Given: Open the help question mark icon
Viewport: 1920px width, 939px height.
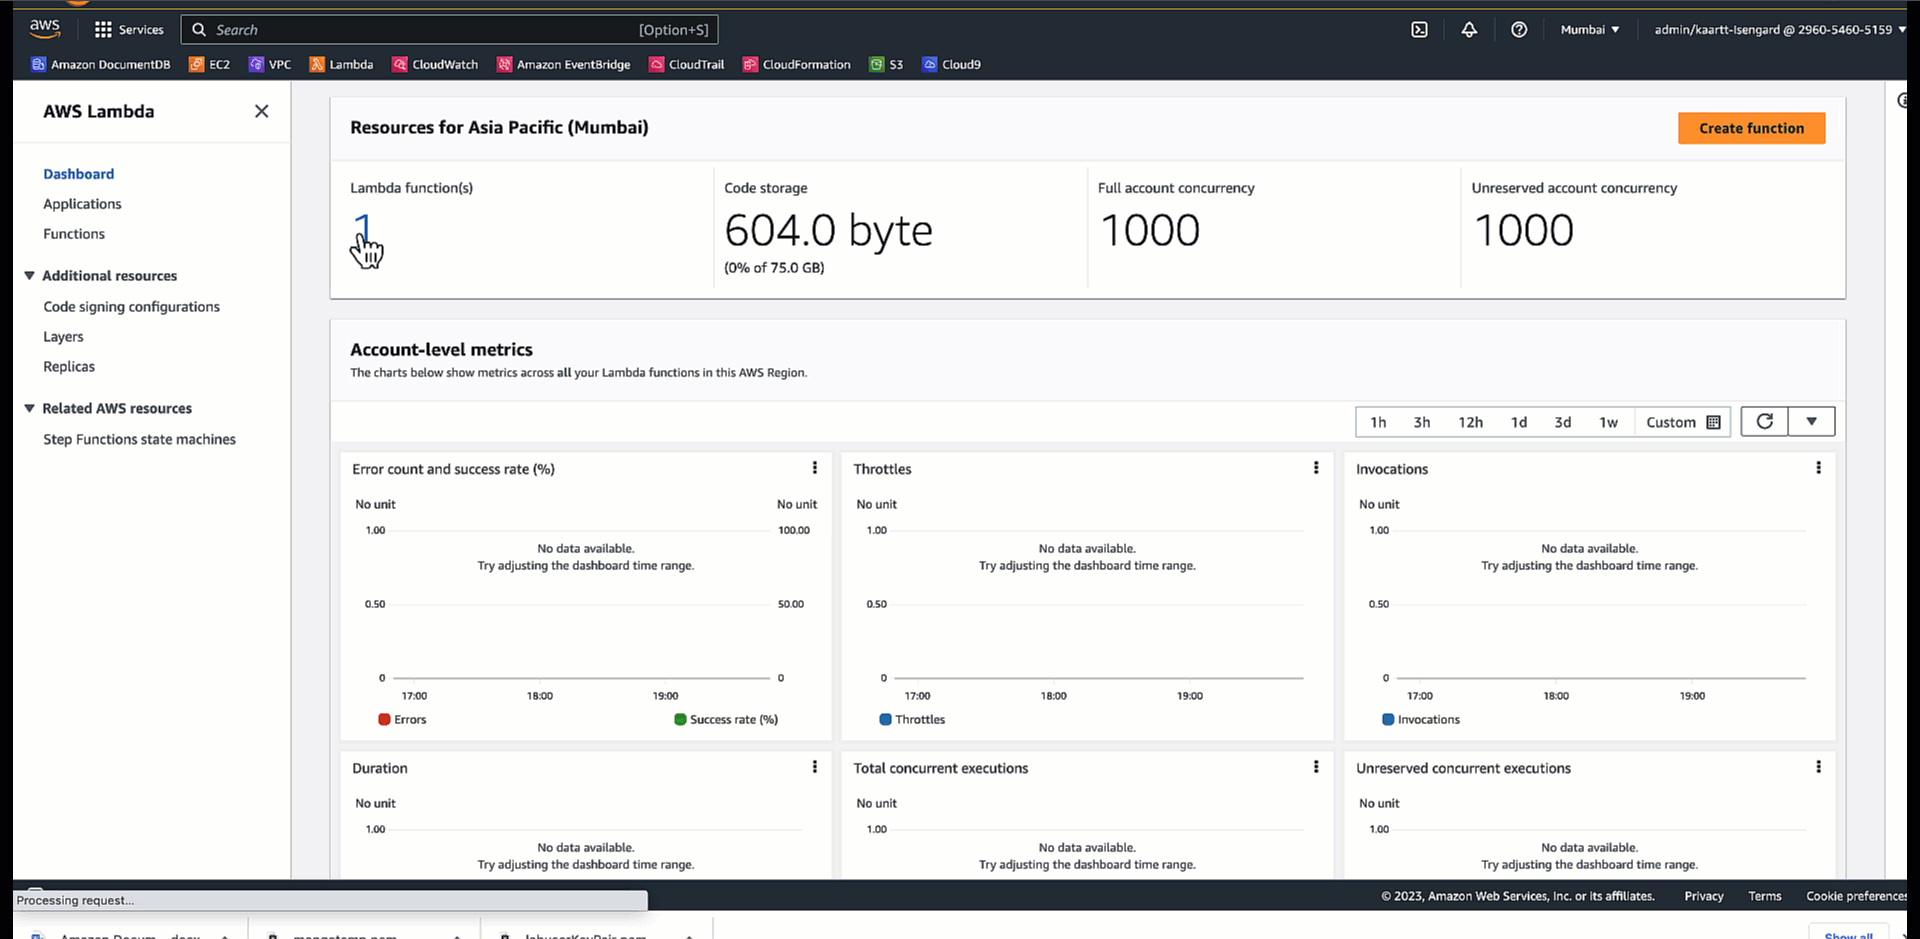Looking at the screenshot, I should coord(1519,30).
